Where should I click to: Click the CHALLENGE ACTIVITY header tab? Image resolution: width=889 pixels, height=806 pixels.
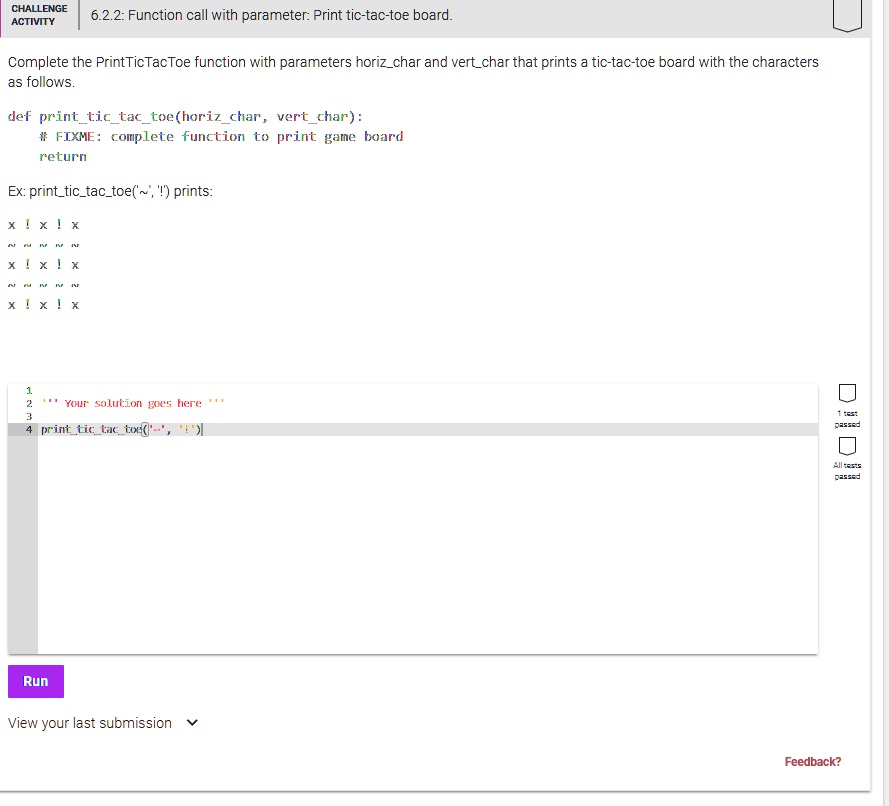pyautogui.click(x=38, y=16)
